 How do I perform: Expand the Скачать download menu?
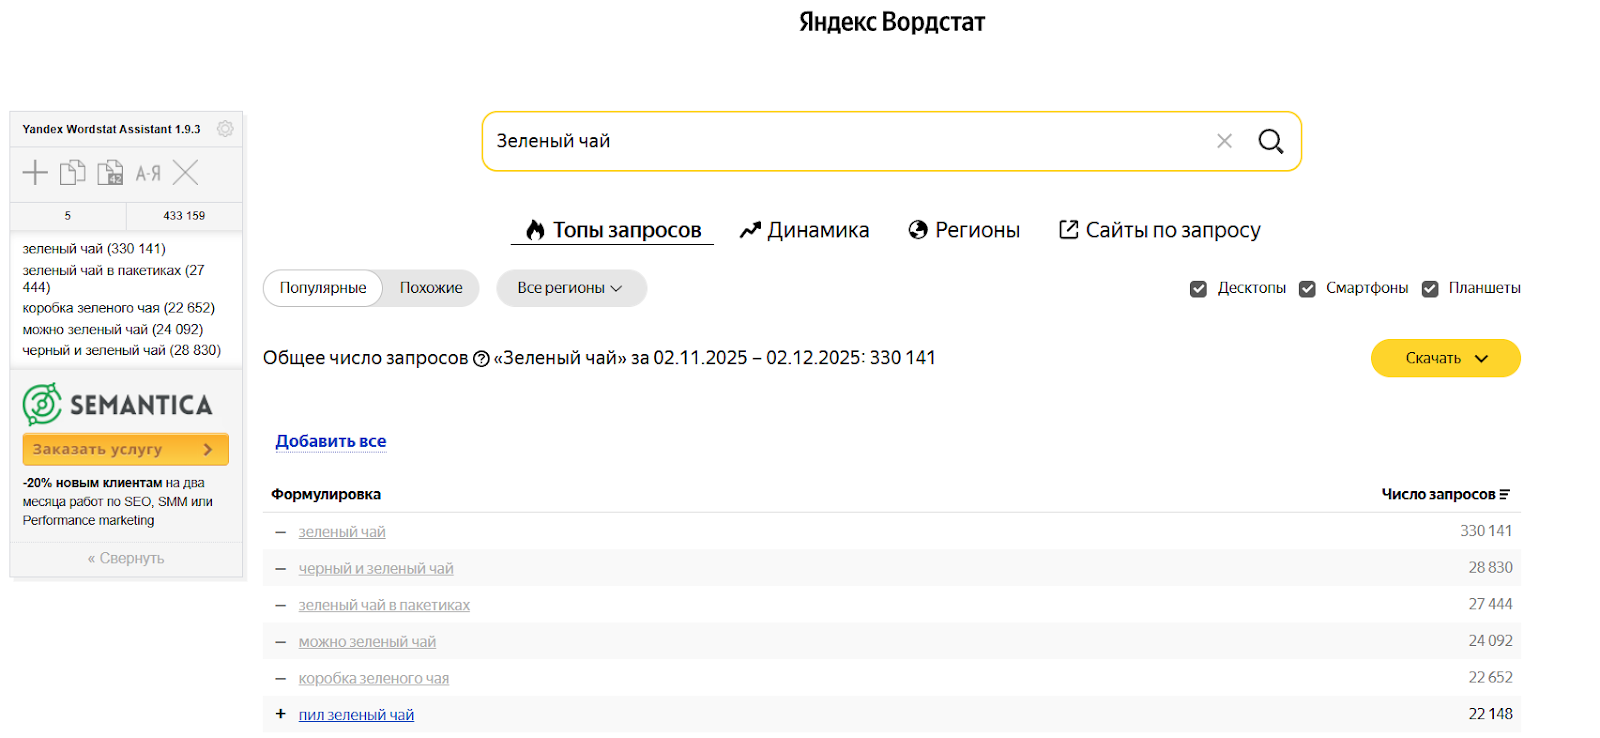pos(1445,358)
